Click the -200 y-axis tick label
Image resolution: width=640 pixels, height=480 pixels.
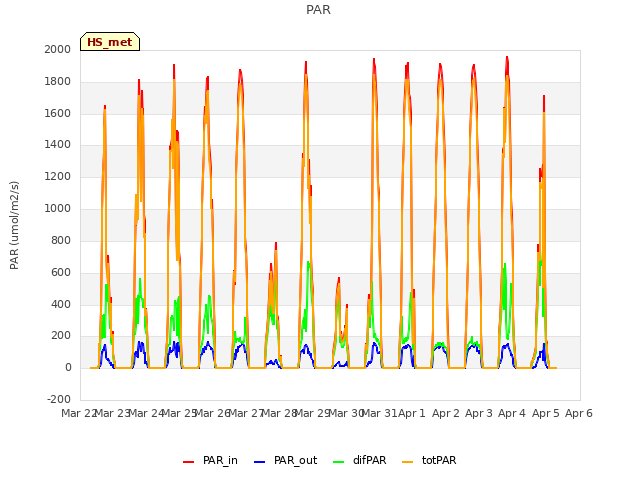(59, 399)
